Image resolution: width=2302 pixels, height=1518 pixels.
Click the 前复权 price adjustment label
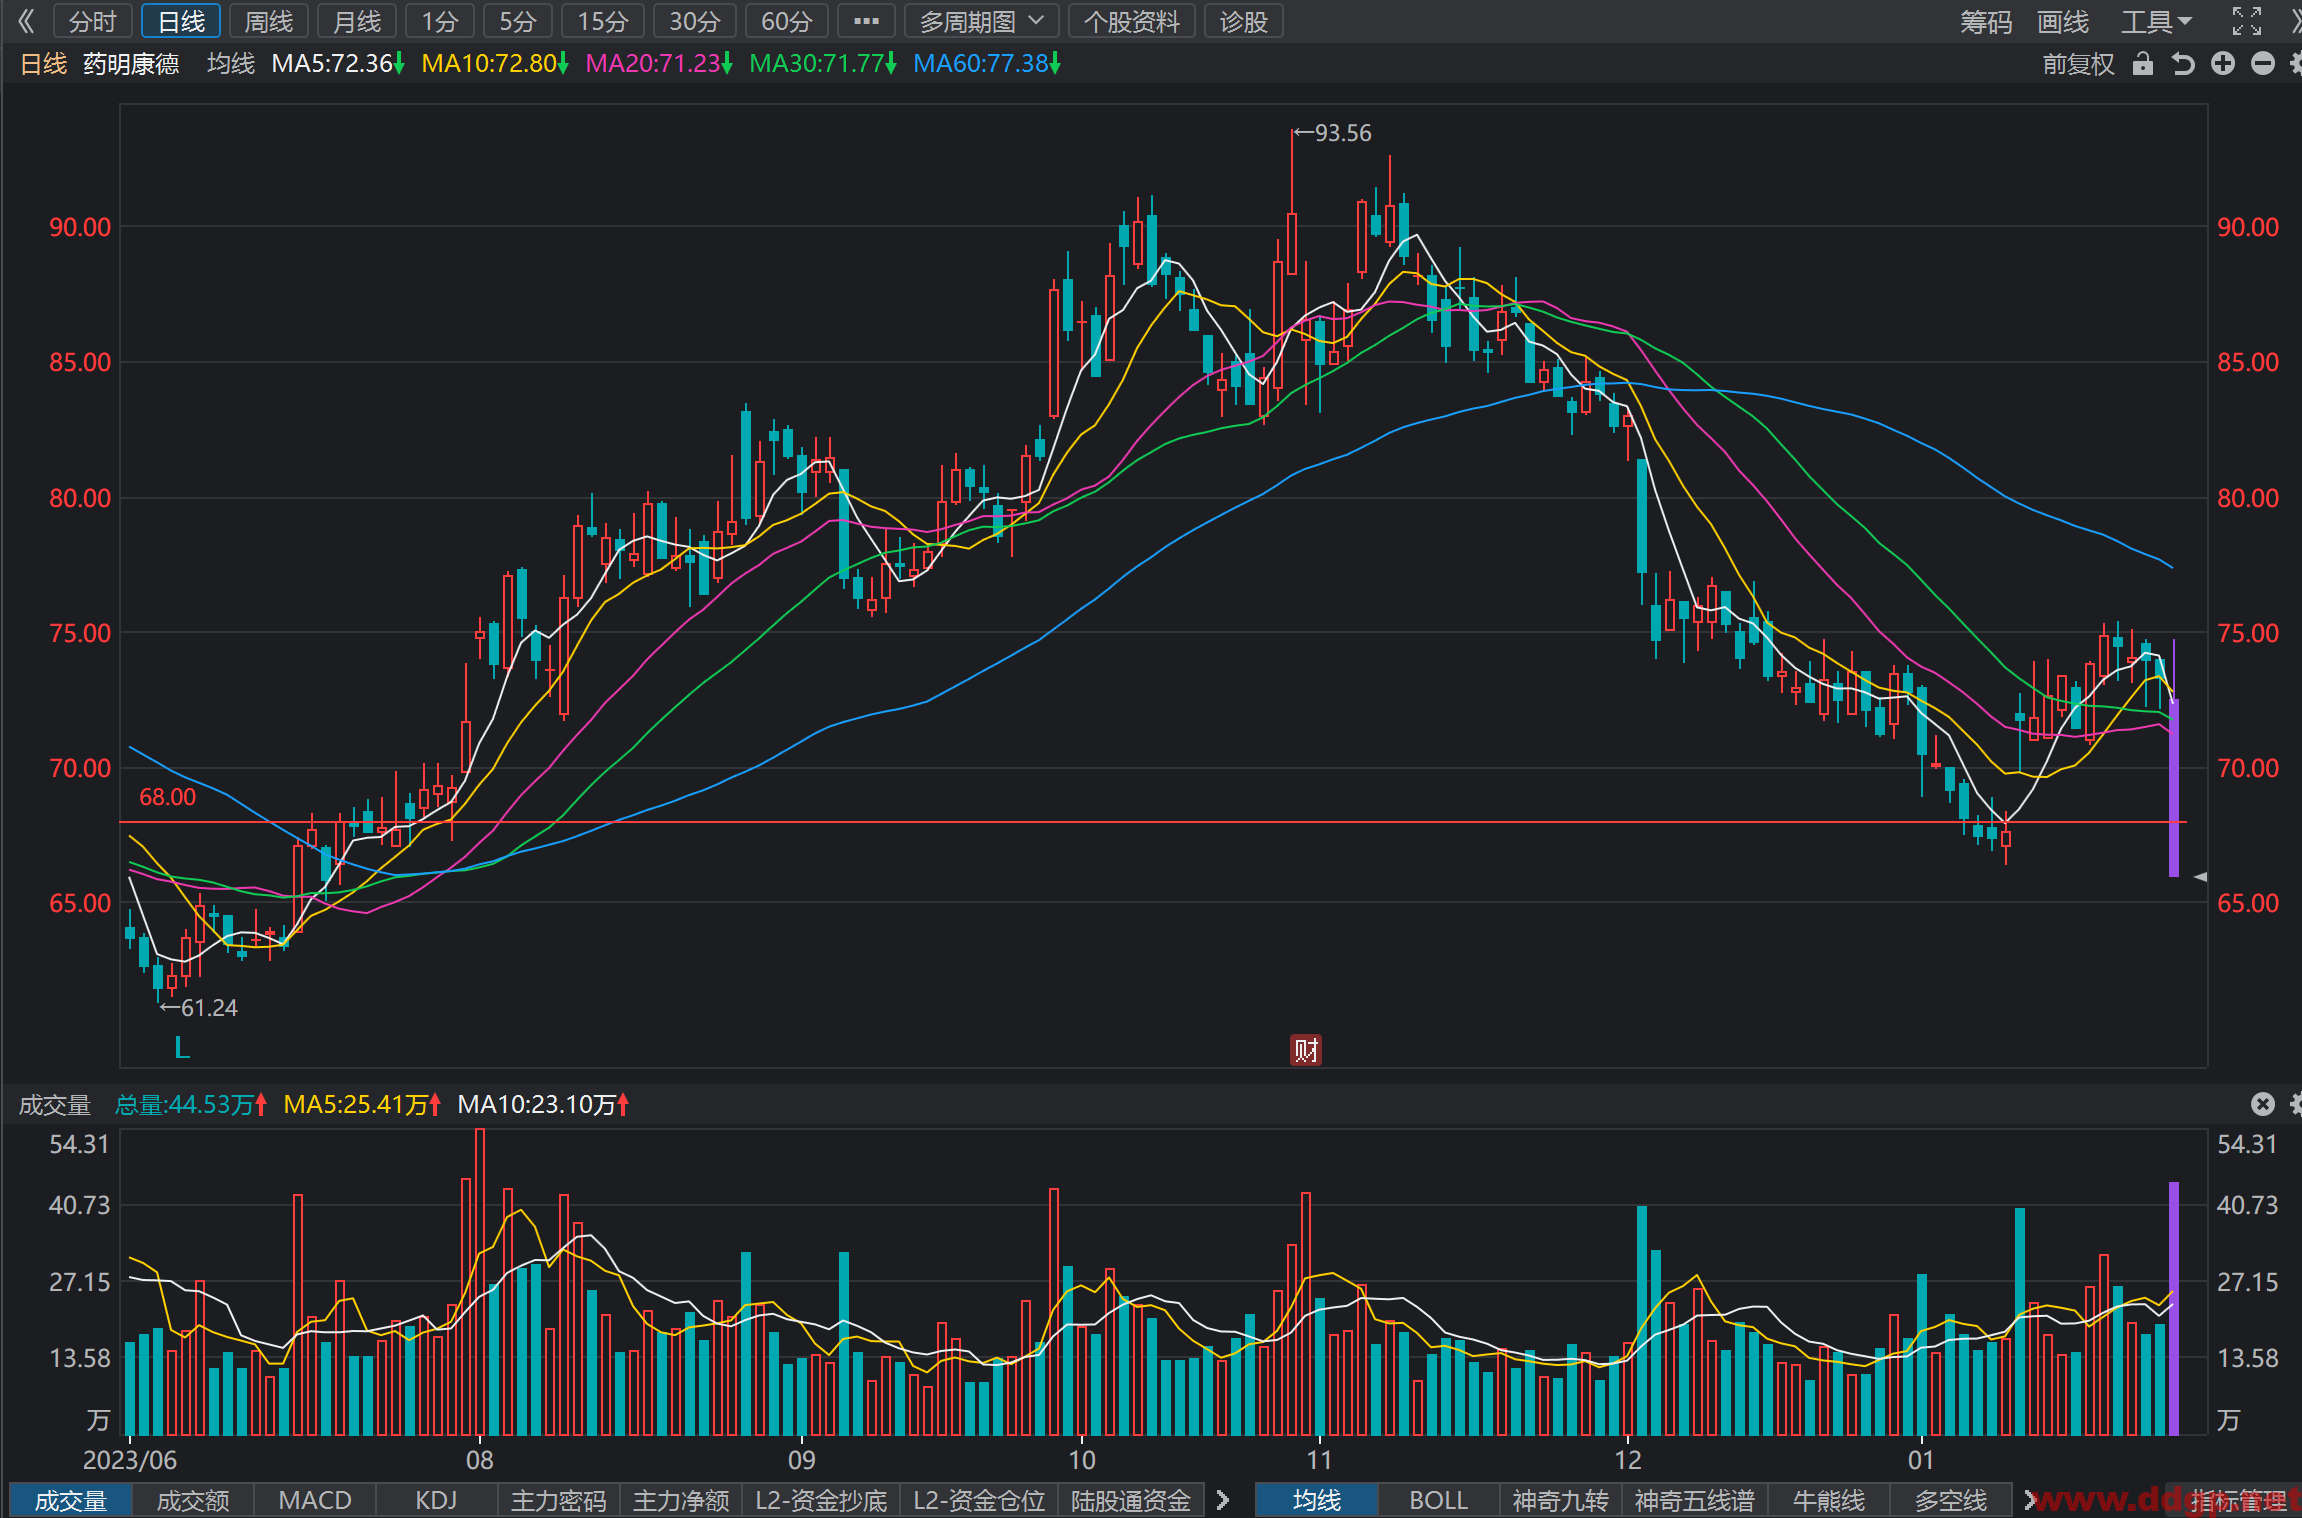[2078, 64]
